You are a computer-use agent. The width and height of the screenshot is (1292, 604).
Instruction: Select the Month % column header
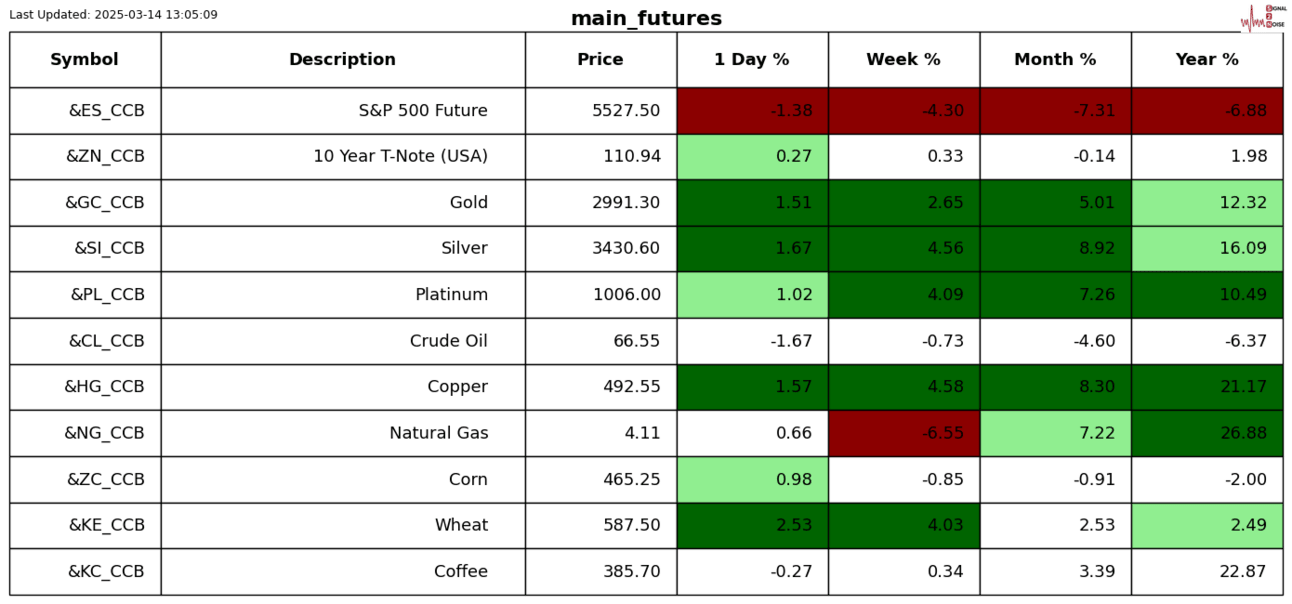point(1055,60)
